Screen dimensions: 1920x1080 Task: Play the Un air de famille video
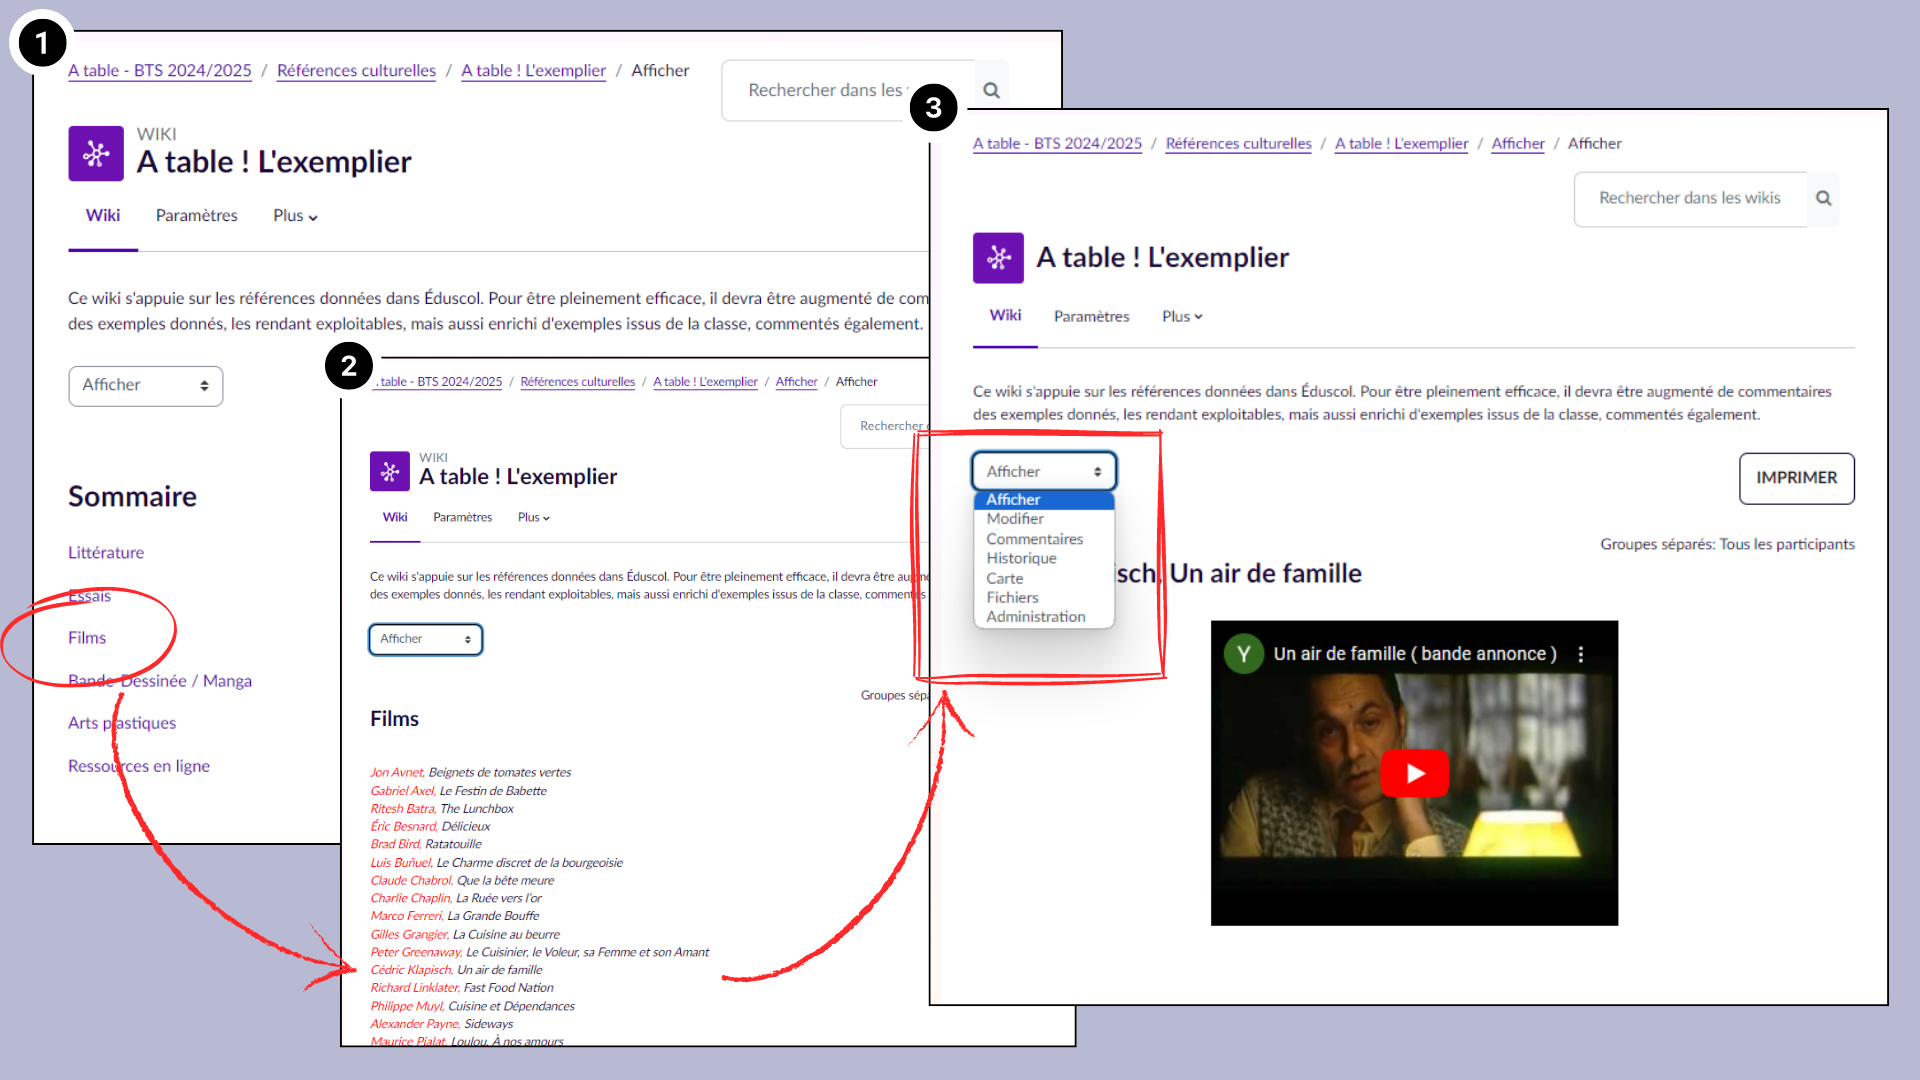(1414, 773)
